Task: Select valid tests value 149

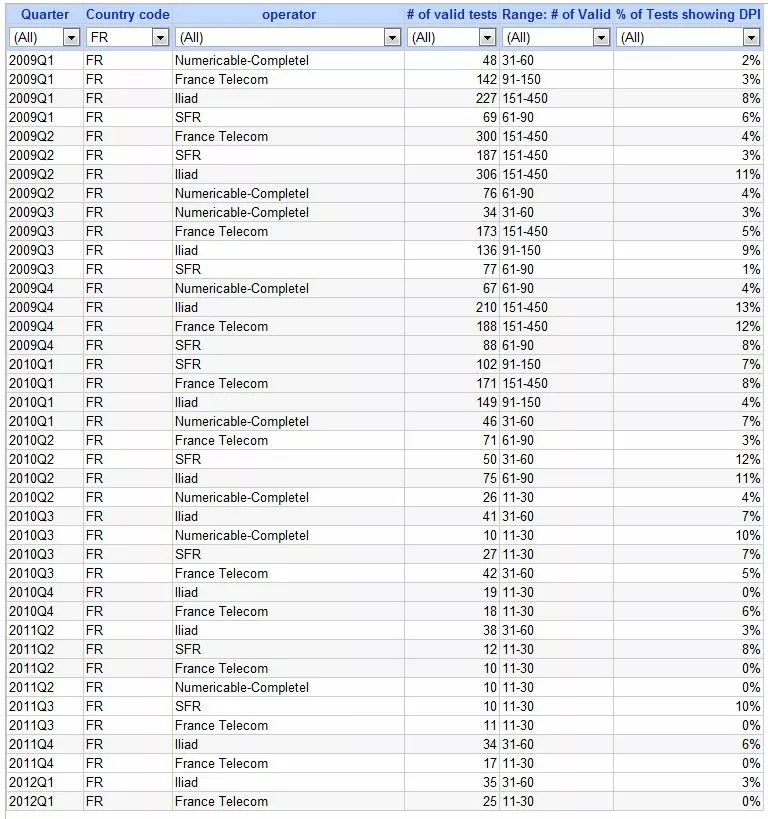Action: click(x=486, y=402)
